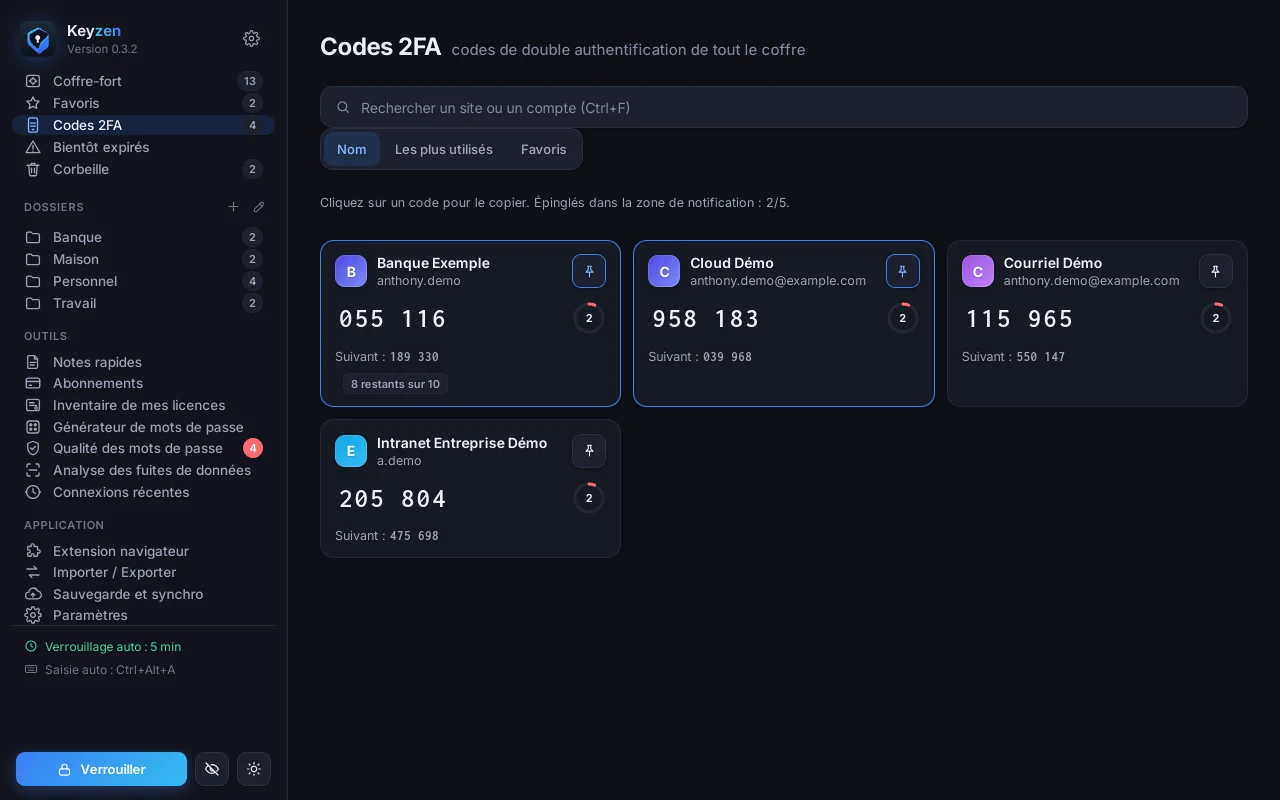
Task: Select the Banque folder
Action: 143,237
